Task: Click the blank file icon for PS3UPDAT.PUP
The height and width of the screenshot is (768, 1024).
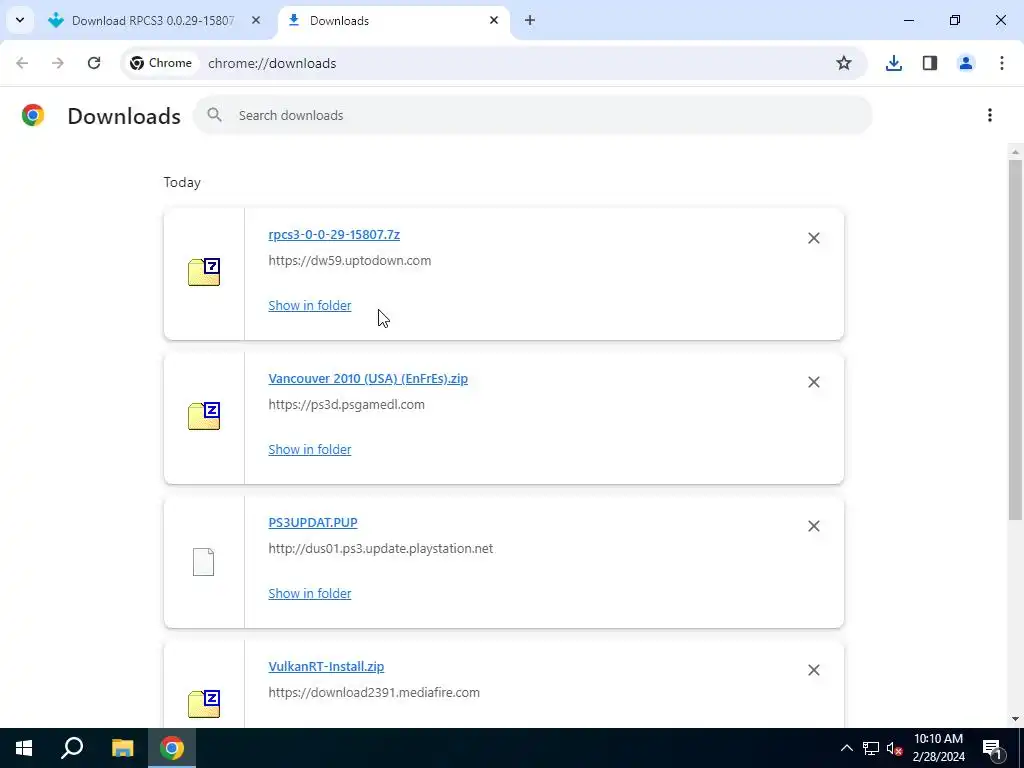Action: (x=203, y=562)
